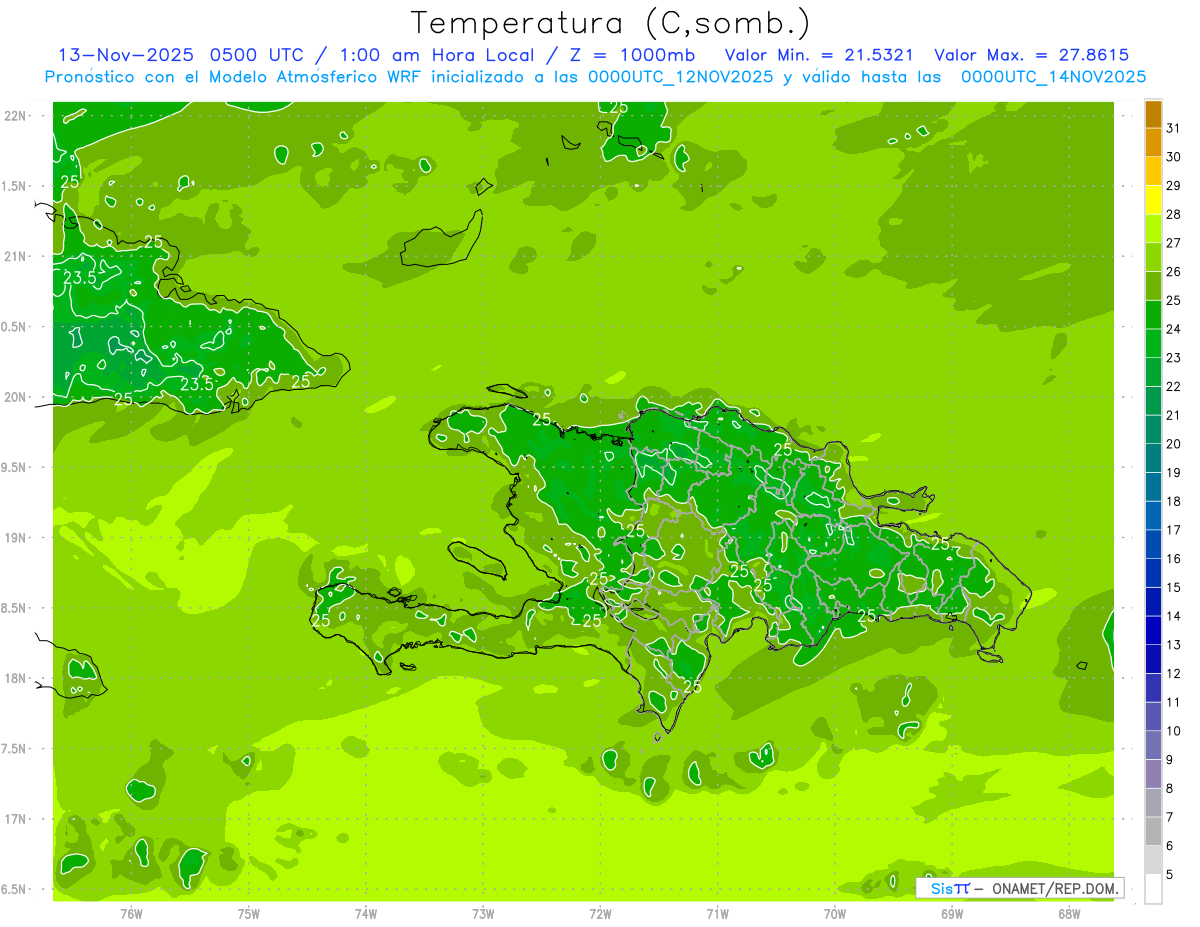Viewport: 1200px width, 927px height.
Task: Click the '73W' longitude axis label
Action: pos(483,914)
